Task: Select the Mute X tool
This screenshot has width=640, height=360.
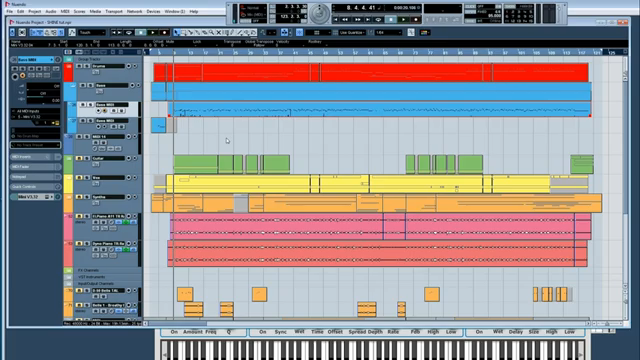Action: [x=219, y=33]
